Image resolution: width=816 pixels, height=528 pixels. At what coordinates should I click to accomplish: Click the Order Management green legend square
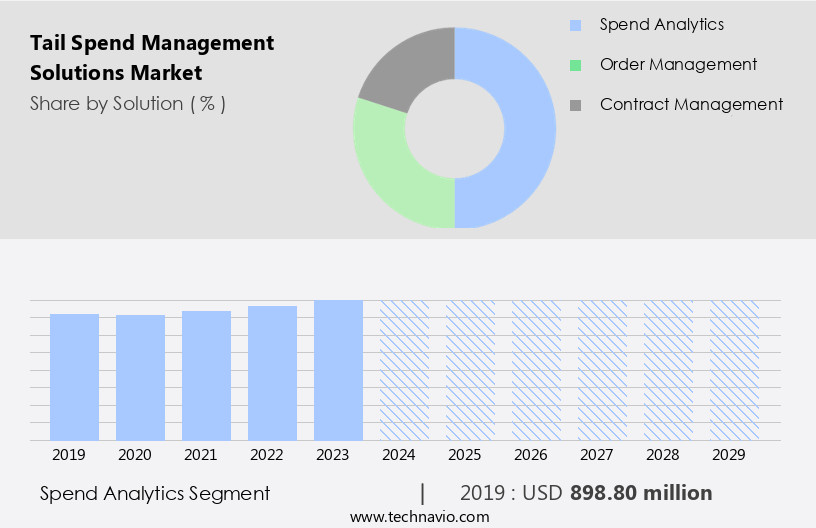(x=575, y=65)
